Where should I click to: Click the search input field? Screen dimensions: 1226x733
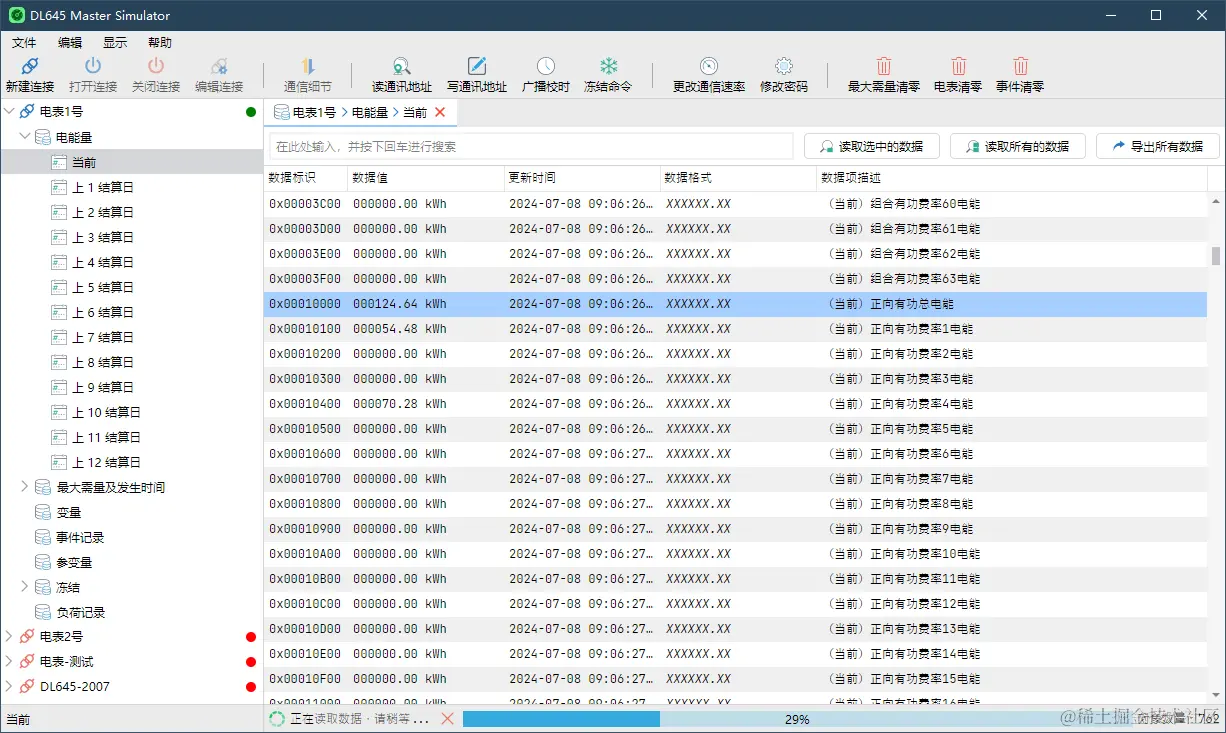(531, 146)
